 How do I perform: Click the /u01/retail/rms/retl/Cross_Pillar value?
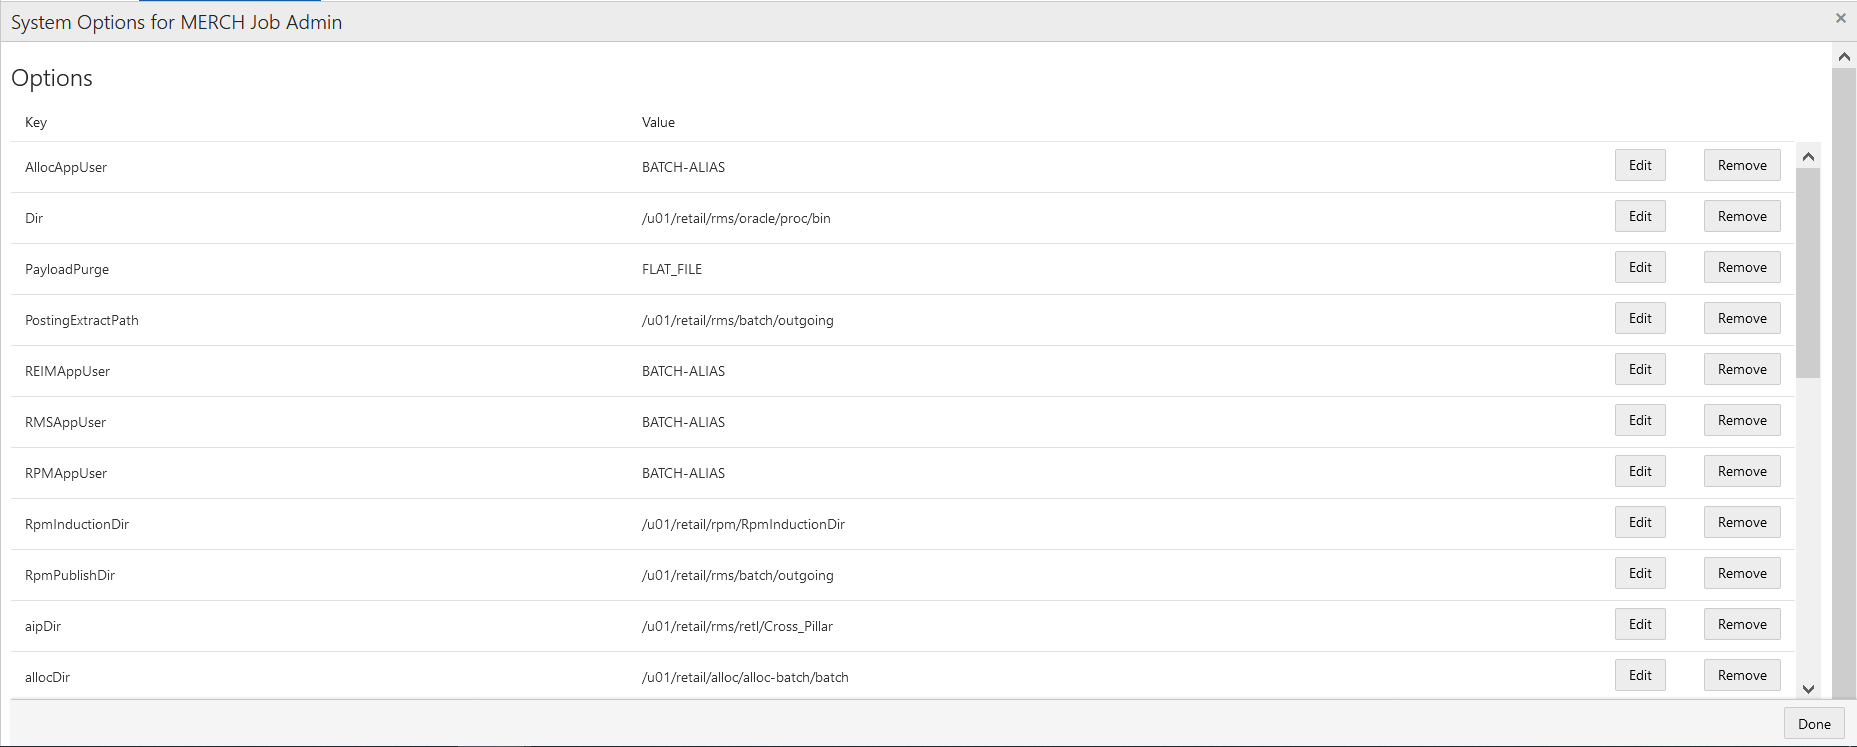(737, 626)
